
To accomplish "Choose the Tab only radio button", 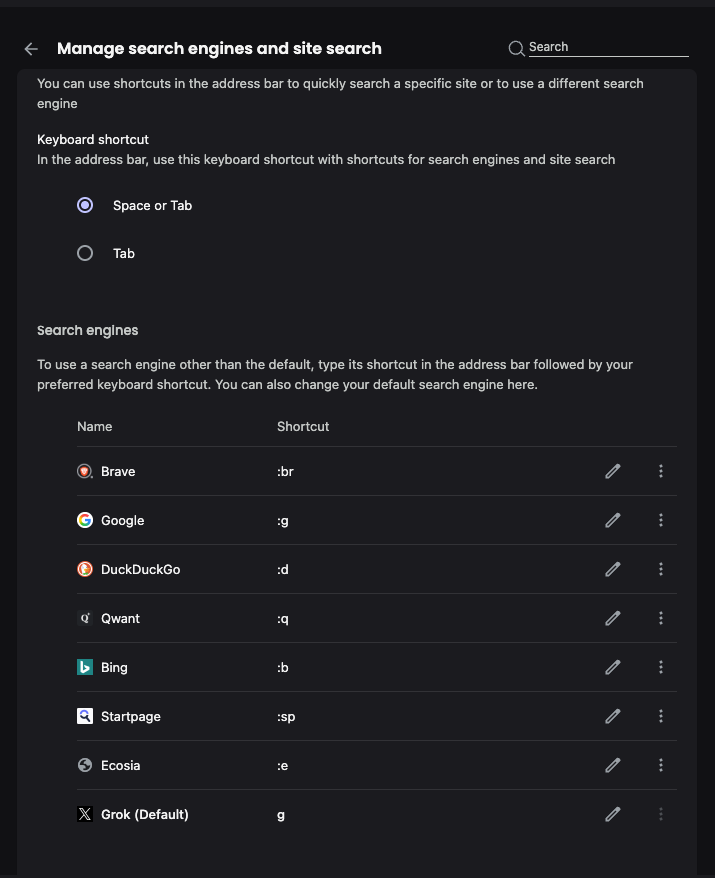I will 85,254.
